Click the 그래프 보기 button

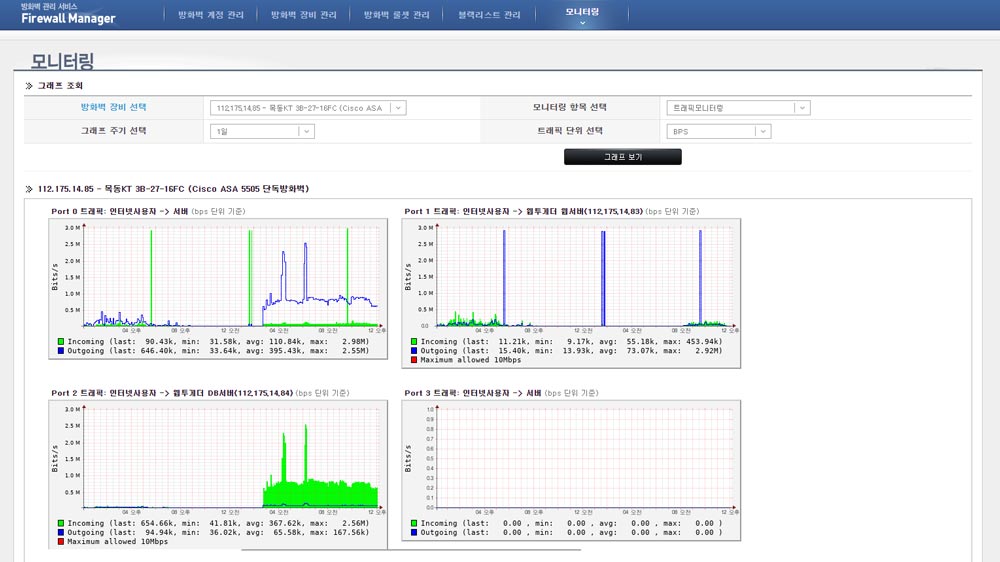(x=622, y=157)
